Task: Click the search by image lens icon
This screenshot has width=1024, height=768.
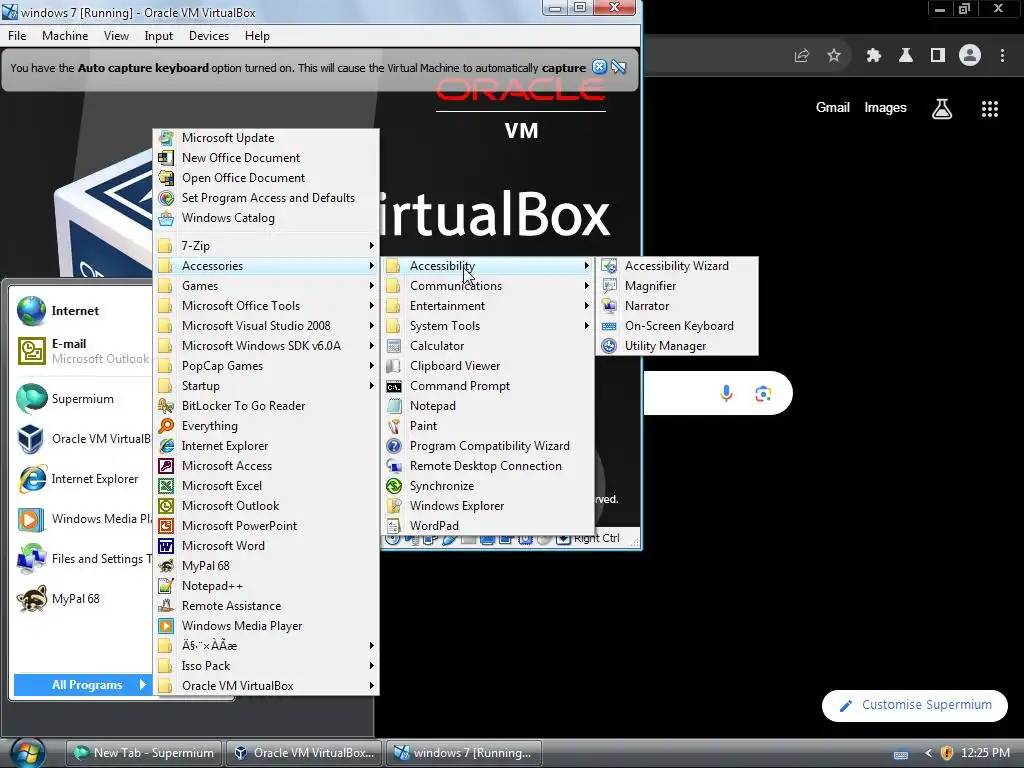Action: tap(763, 394)
